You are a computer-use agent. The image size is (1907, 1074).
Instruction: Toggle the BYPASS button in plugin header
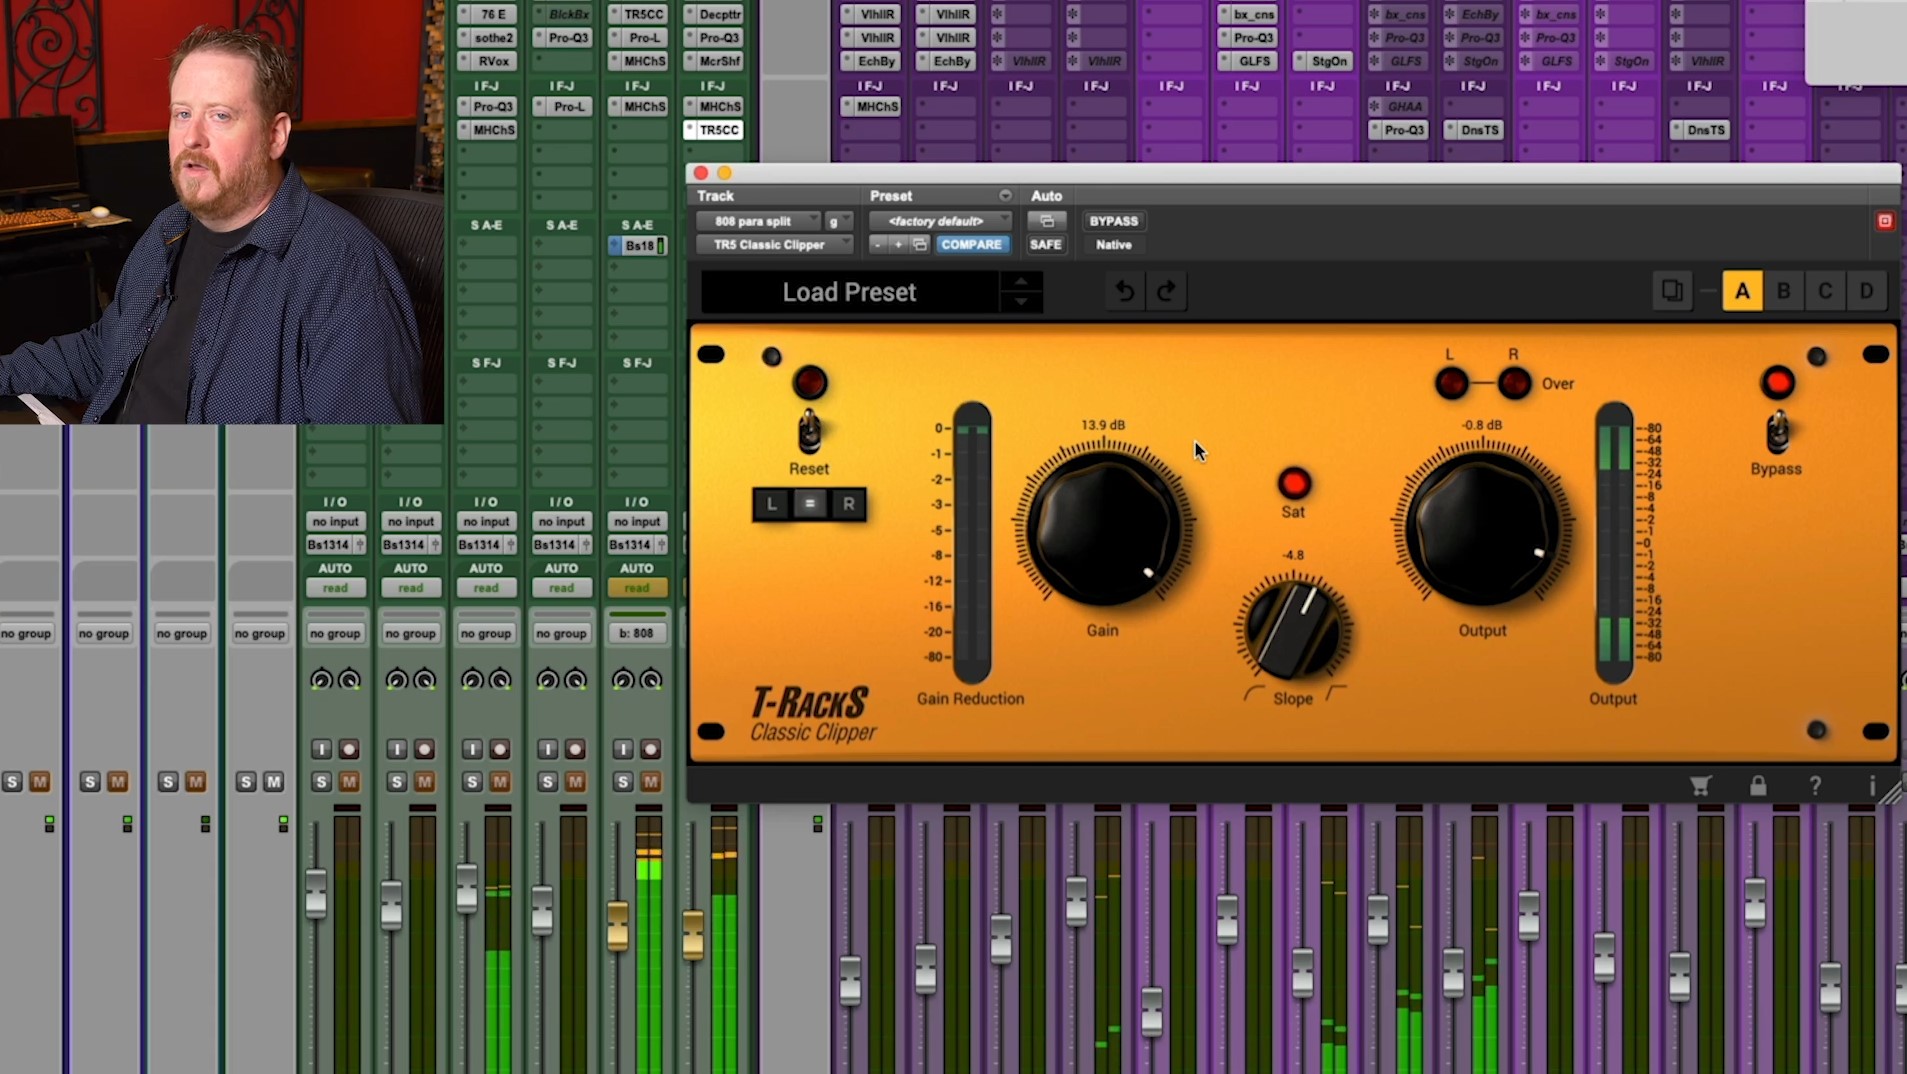[x=1113, y=221]
